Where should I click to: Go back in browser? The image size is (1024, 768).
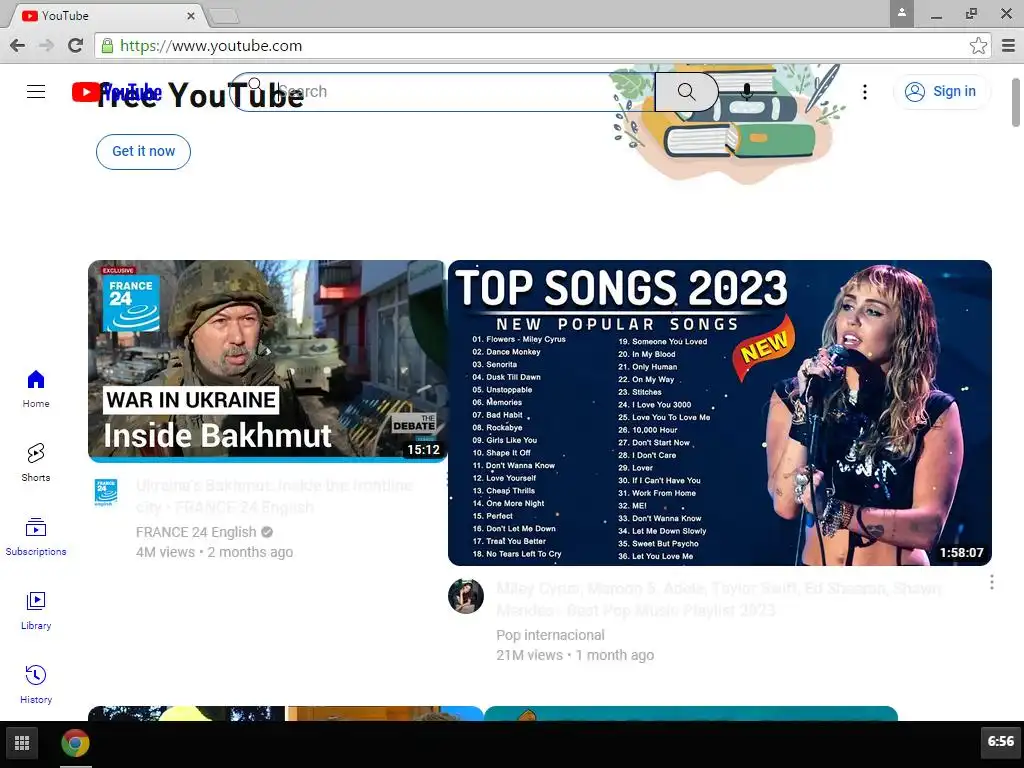point(18,46)
